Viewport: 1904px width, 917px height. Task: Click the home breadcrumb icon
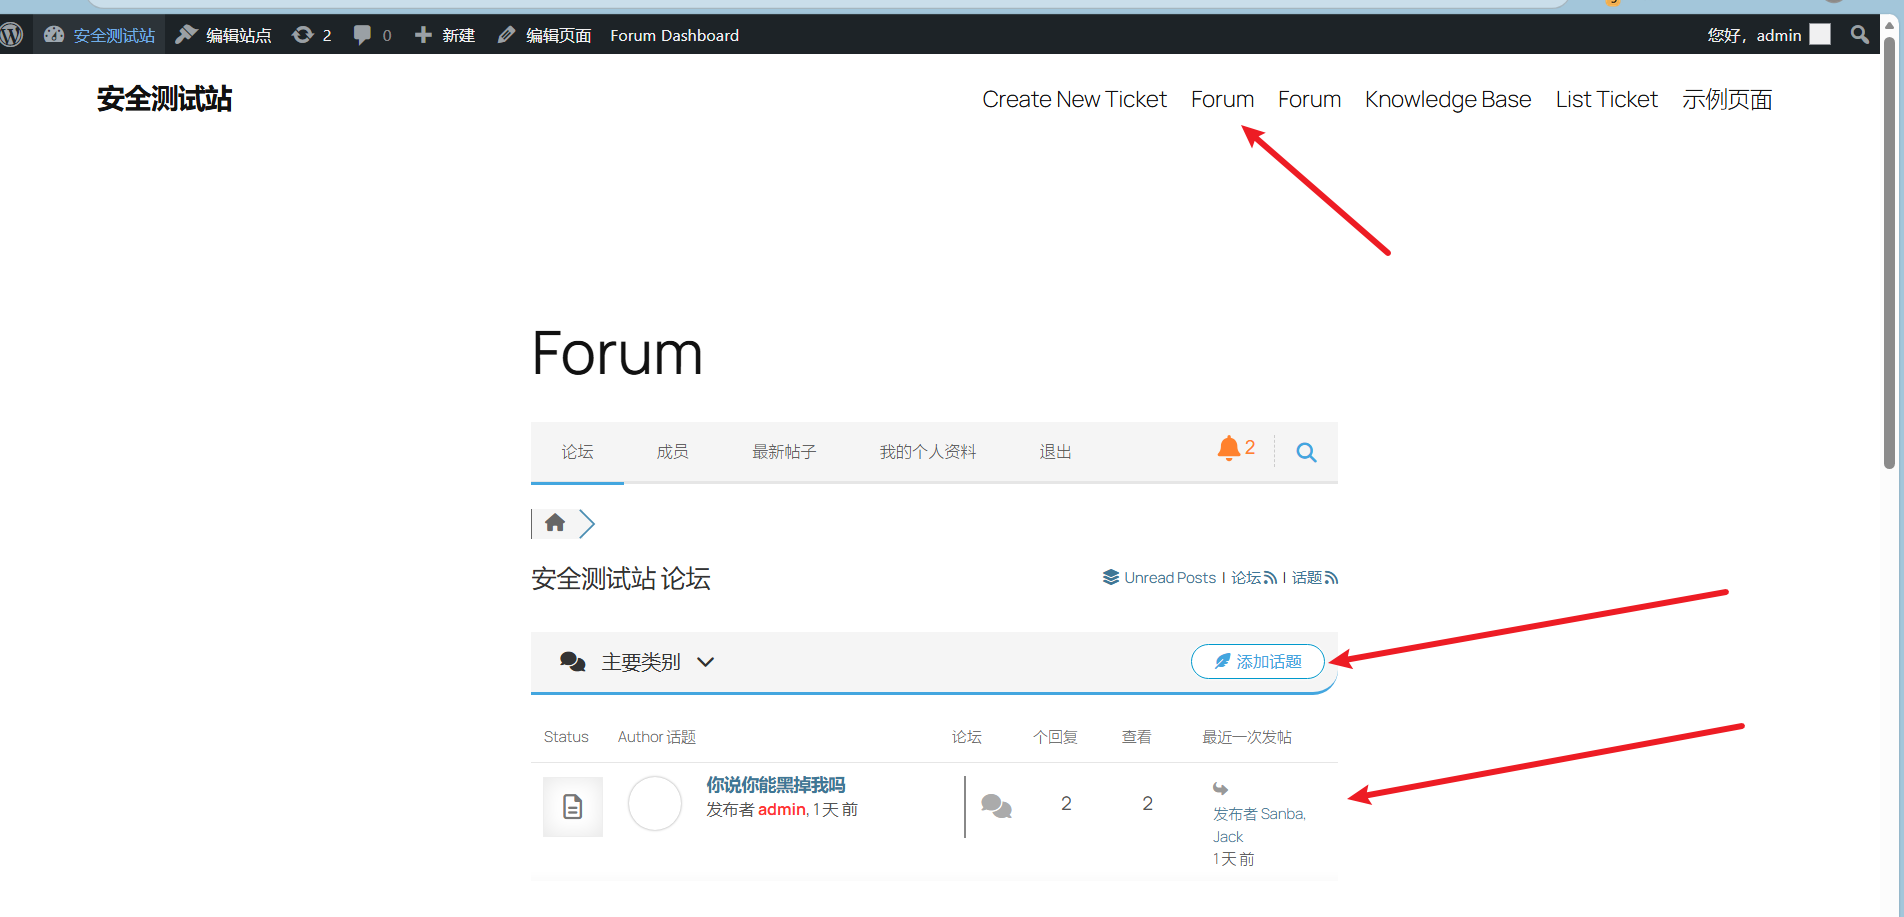tap(555, 522)
